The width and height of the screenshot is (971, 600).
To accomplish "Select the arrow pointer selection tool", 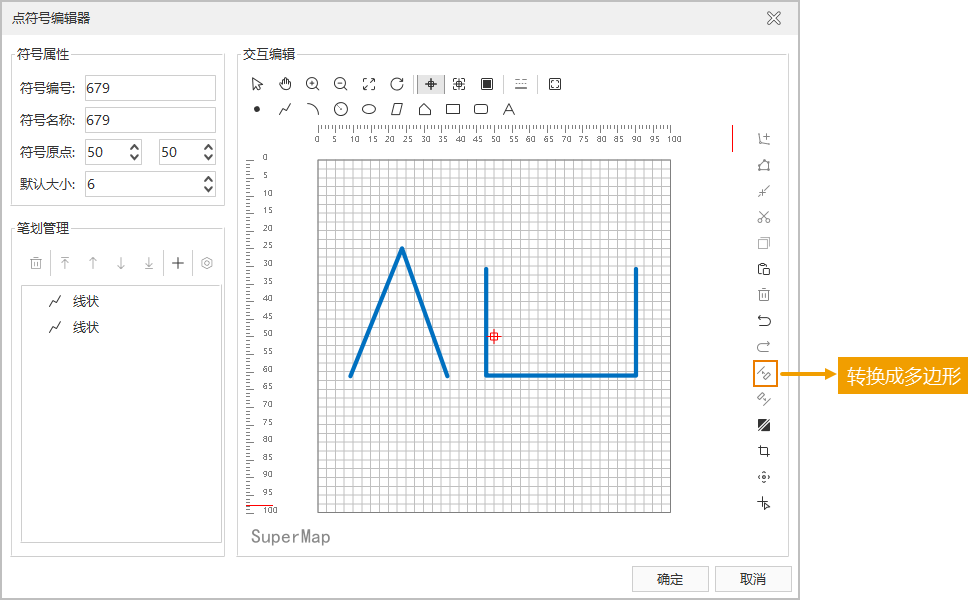I will tap(257, 84).
